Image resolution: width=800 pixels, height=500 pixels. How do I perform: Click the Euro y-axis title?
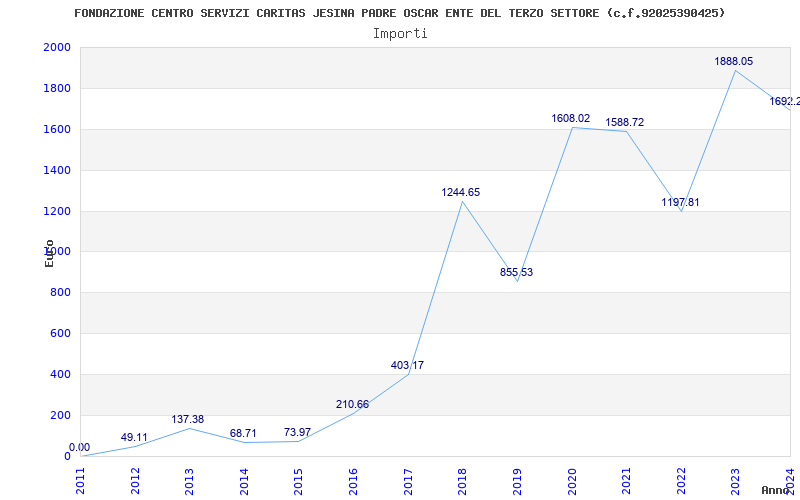tap(49, 254)
